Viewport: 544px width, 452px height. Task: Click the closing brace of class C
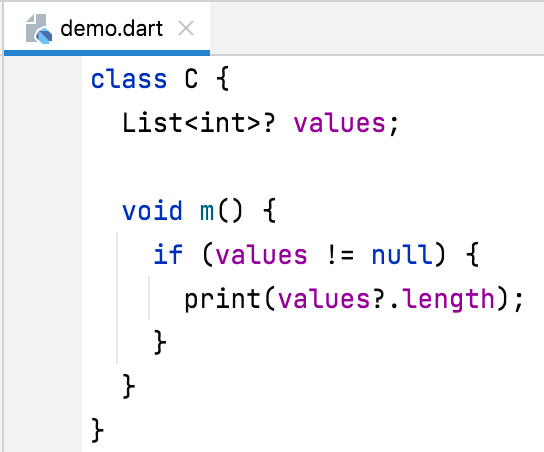[97, 430]
